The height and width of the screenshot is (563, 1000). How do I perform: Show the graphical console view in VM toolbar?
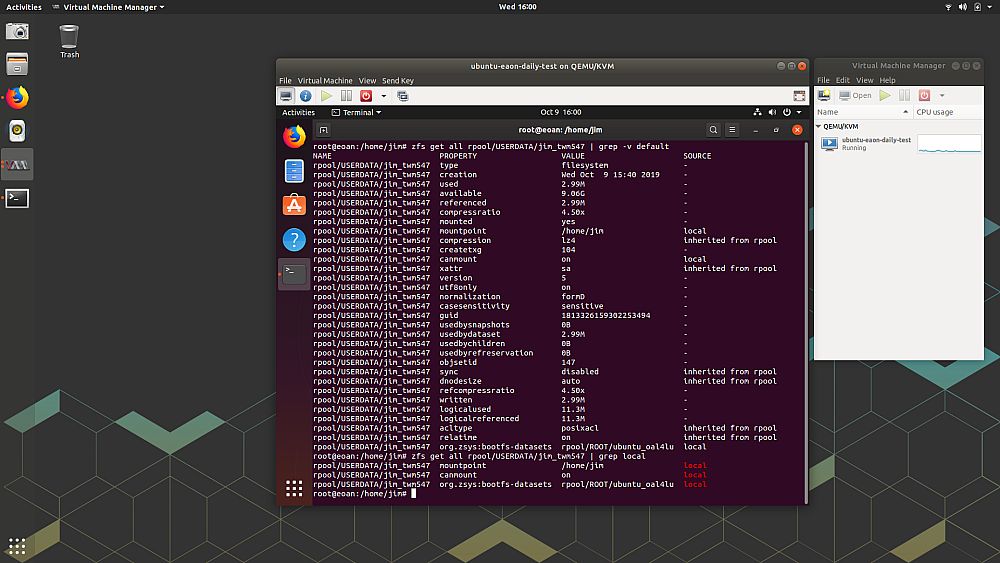pos(286,96)
